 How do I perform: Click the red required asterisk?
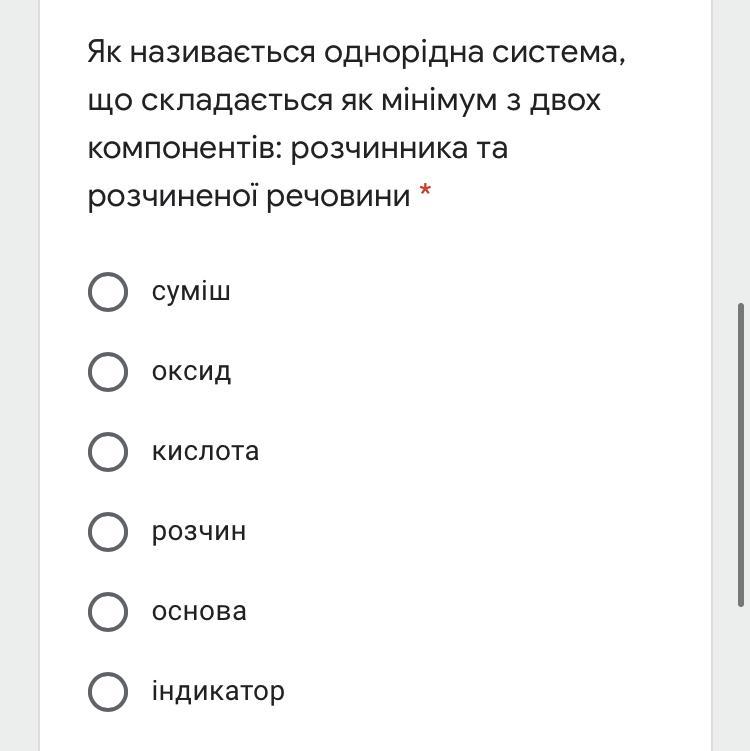tap(425, 191)
